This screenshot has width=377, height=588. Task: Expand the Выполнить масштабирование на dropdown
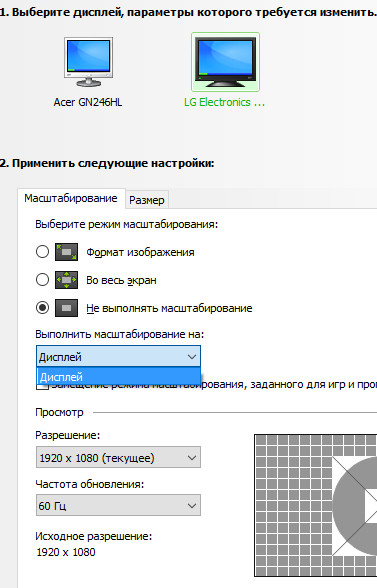tap(119, 357)
